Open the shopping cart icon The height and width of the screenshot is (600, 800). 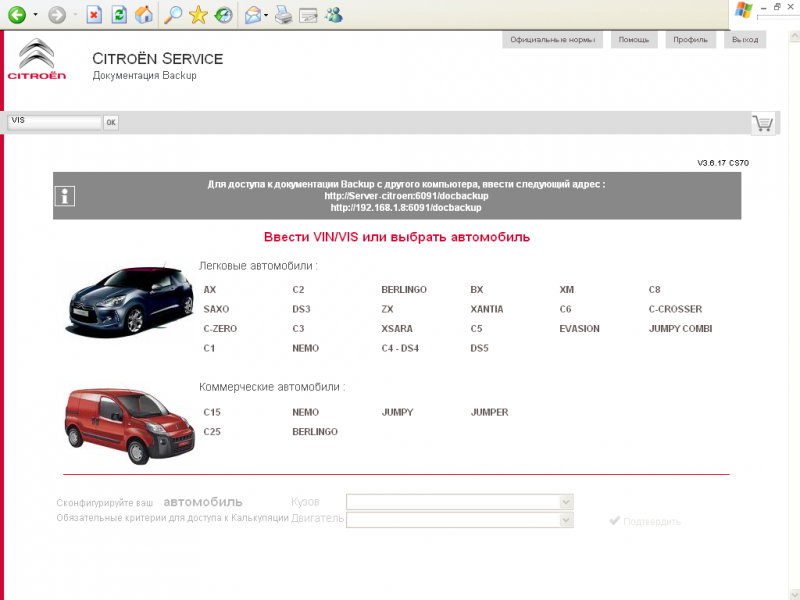click(x=763, y=123)
